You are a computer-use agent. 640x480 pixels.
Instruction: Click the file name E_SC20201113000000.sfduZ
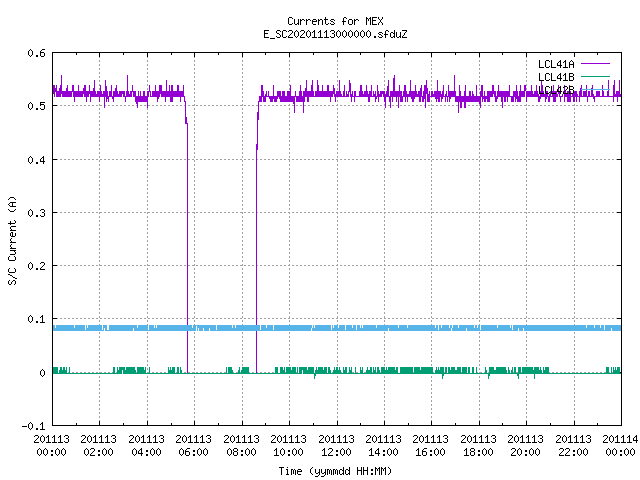(x=335, y=34)
